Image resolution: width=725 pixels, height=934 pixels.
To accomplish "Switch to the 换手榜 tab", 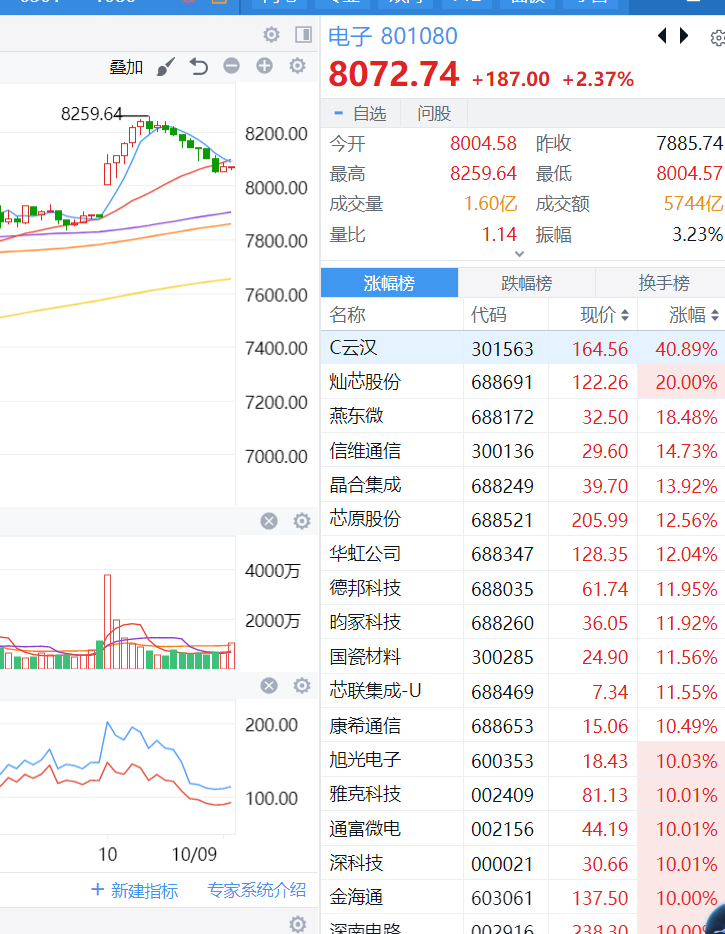I will (x=663, y=283).
